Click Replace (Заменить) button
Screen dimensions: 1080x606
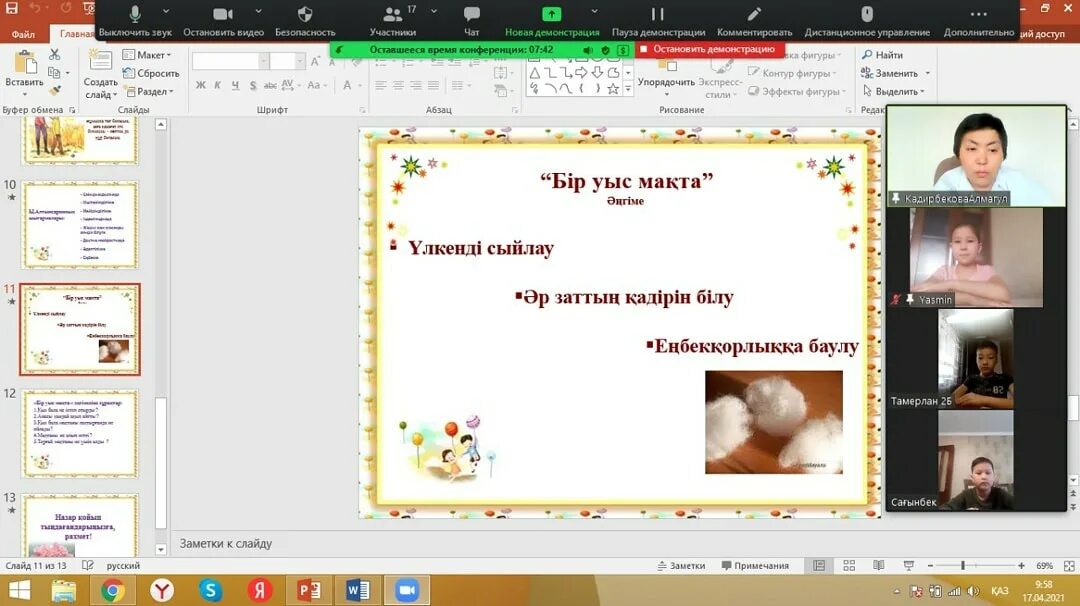pyautogui.click(x=889, y=73)
